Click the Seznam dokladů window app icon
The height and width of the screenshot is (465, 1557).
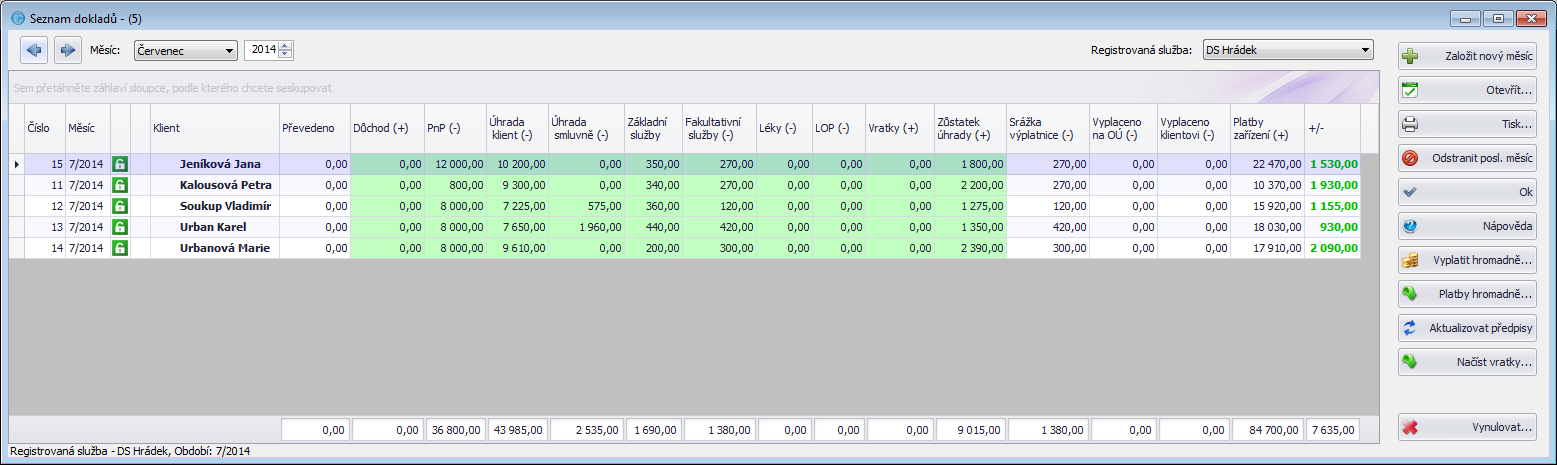17,18
